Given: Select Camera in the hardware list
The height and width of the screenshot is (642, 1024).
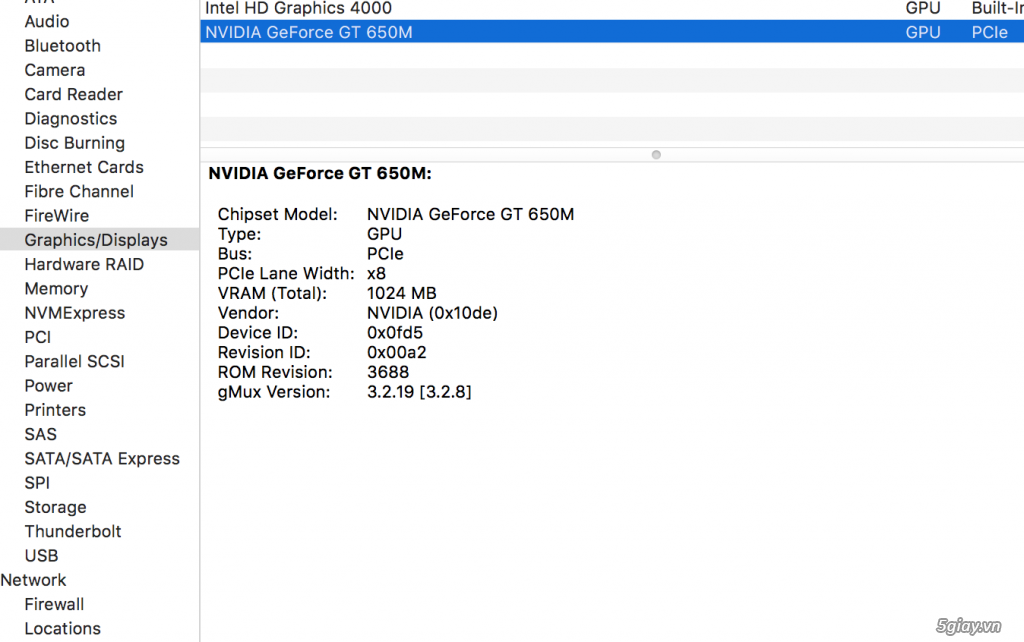Looking at the screenshot, I should tap(54, 70).
